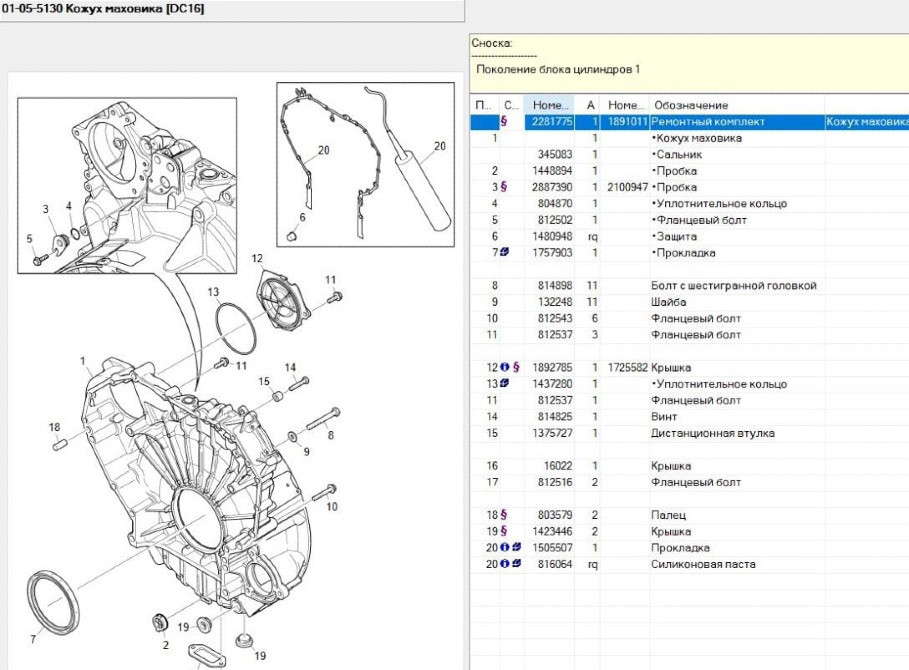The image size is (909, 670).
Task: Click the blue info icon for part 816064
Action: point(505,564)
